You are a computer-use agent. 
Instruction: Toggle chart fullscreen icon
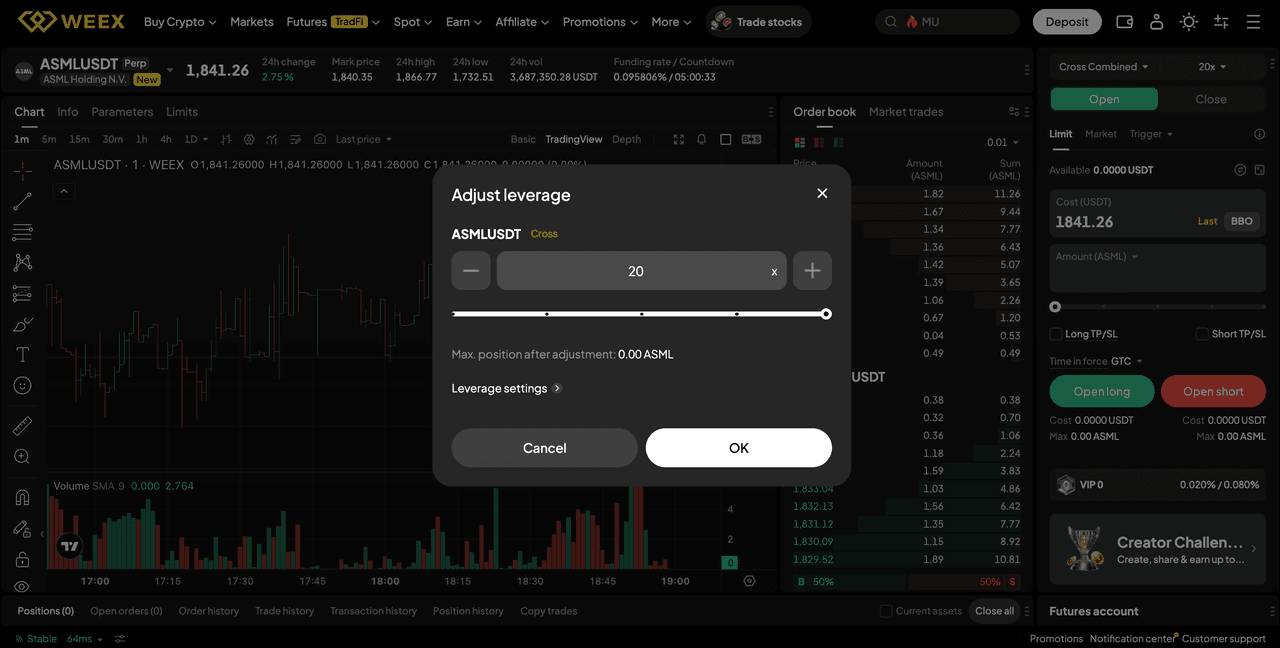pos(679,139)
